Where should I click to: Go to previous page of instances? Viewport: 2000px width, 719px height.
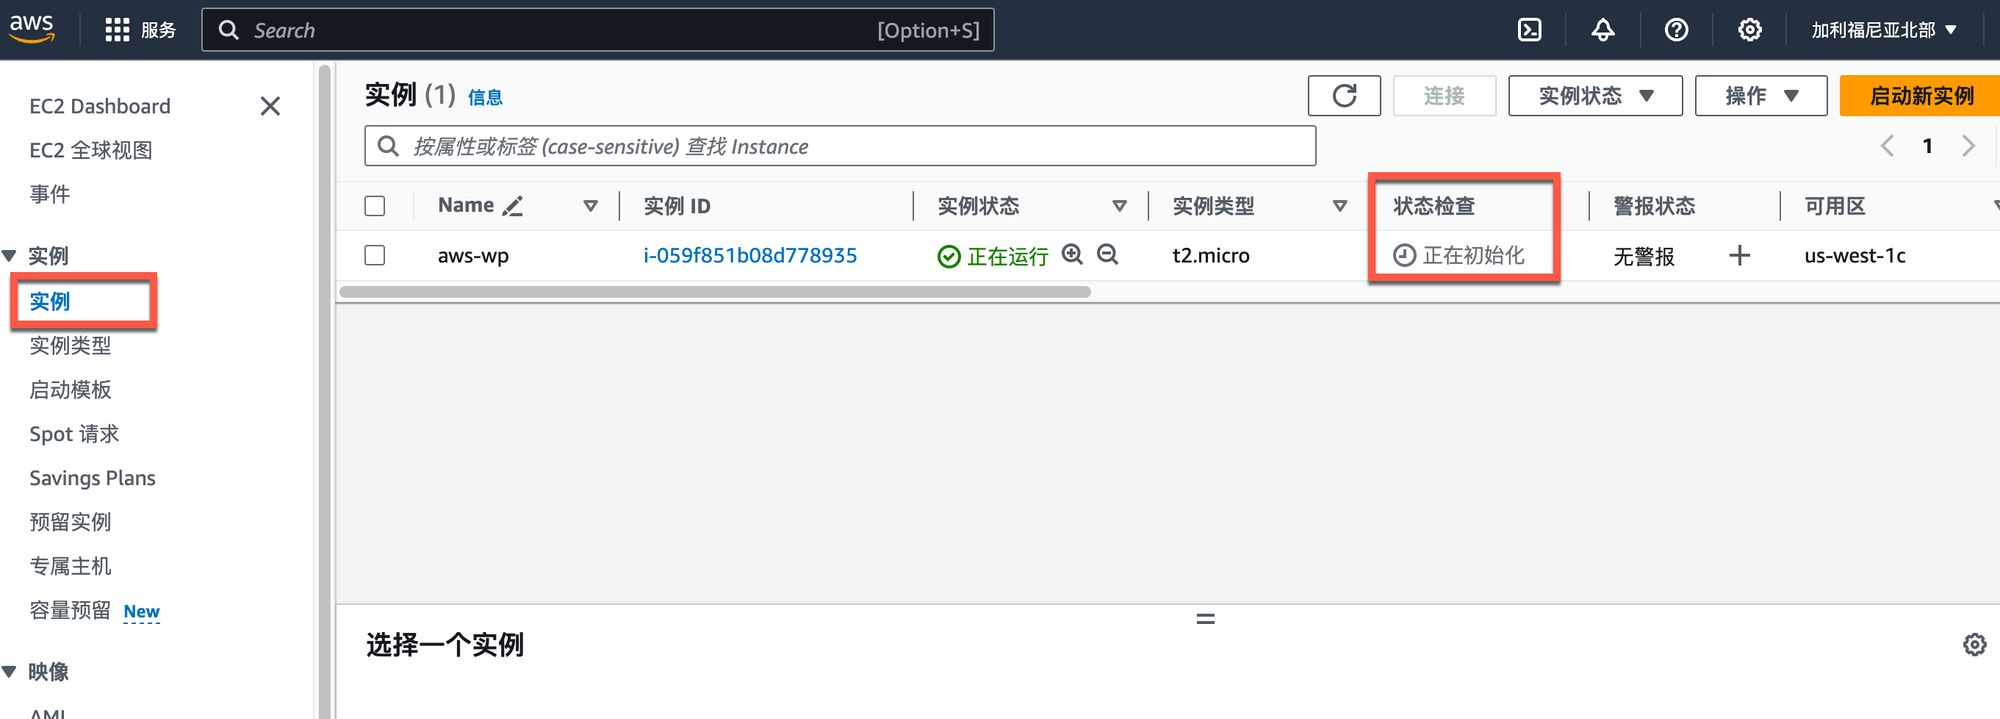(1887, 146)
